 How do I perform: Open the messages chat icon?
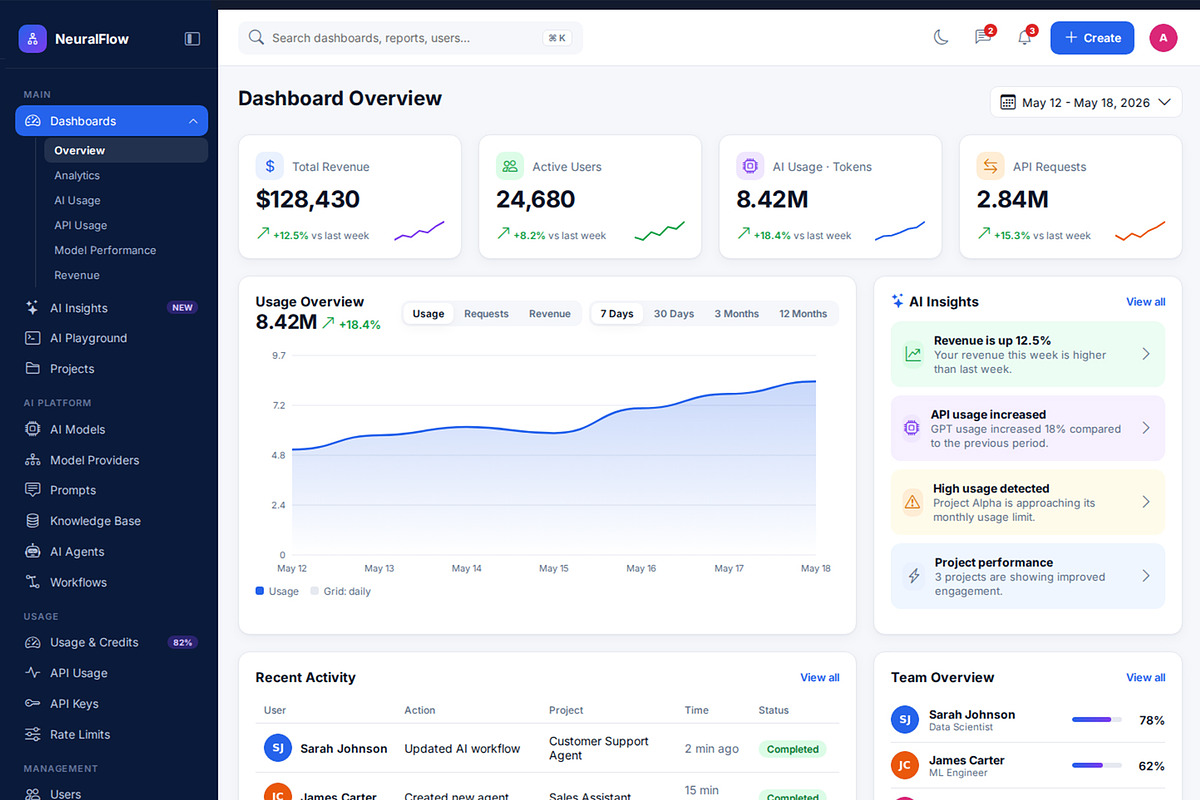[982, 38]
